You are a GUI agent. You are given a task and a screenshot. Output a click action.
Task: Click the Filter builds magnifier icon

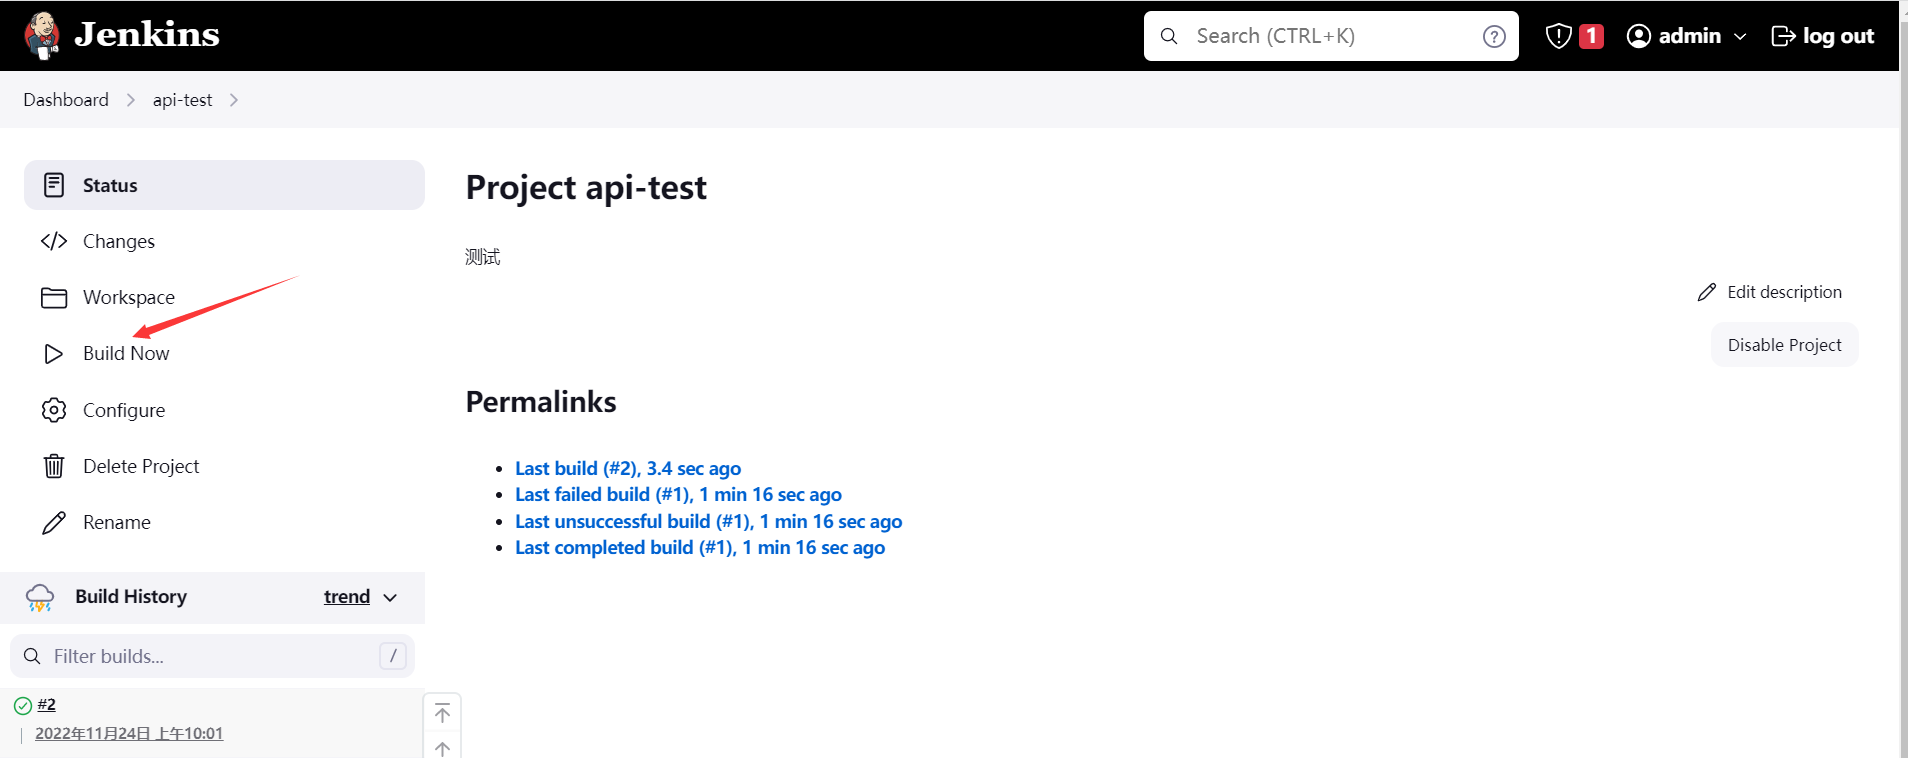32,656
